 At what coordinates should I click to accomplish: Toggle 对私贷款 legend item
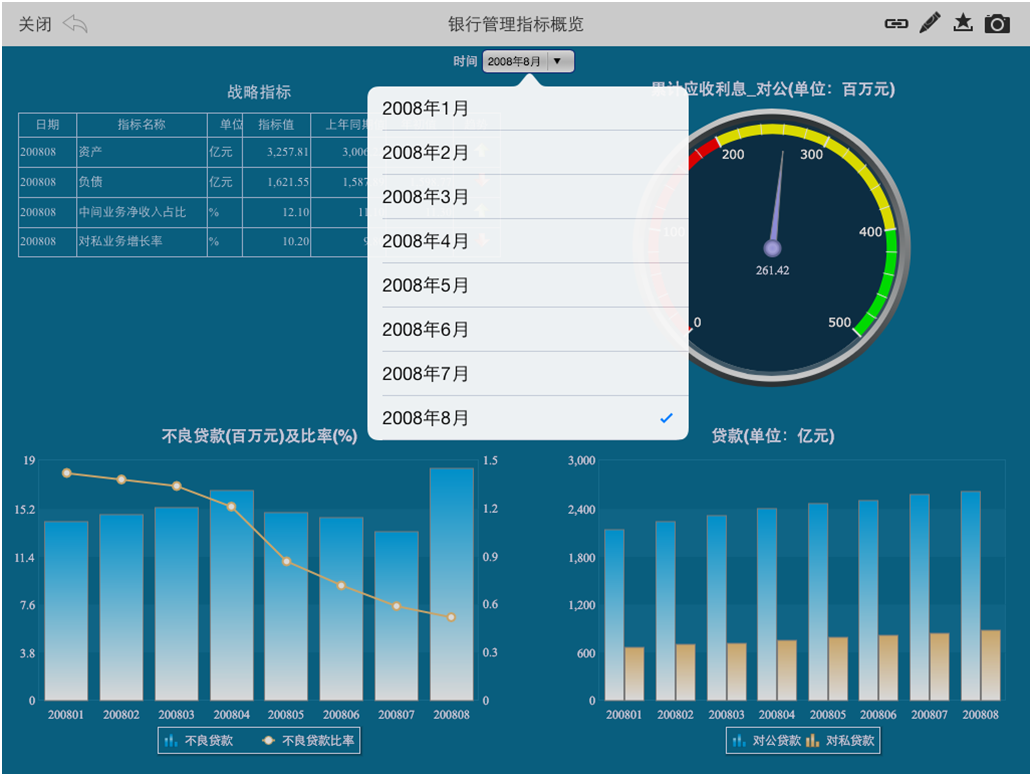[840, 740]
